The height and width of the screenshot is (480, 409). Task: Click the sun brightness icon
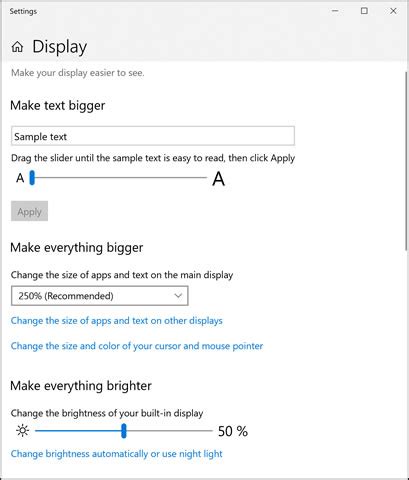22,431
